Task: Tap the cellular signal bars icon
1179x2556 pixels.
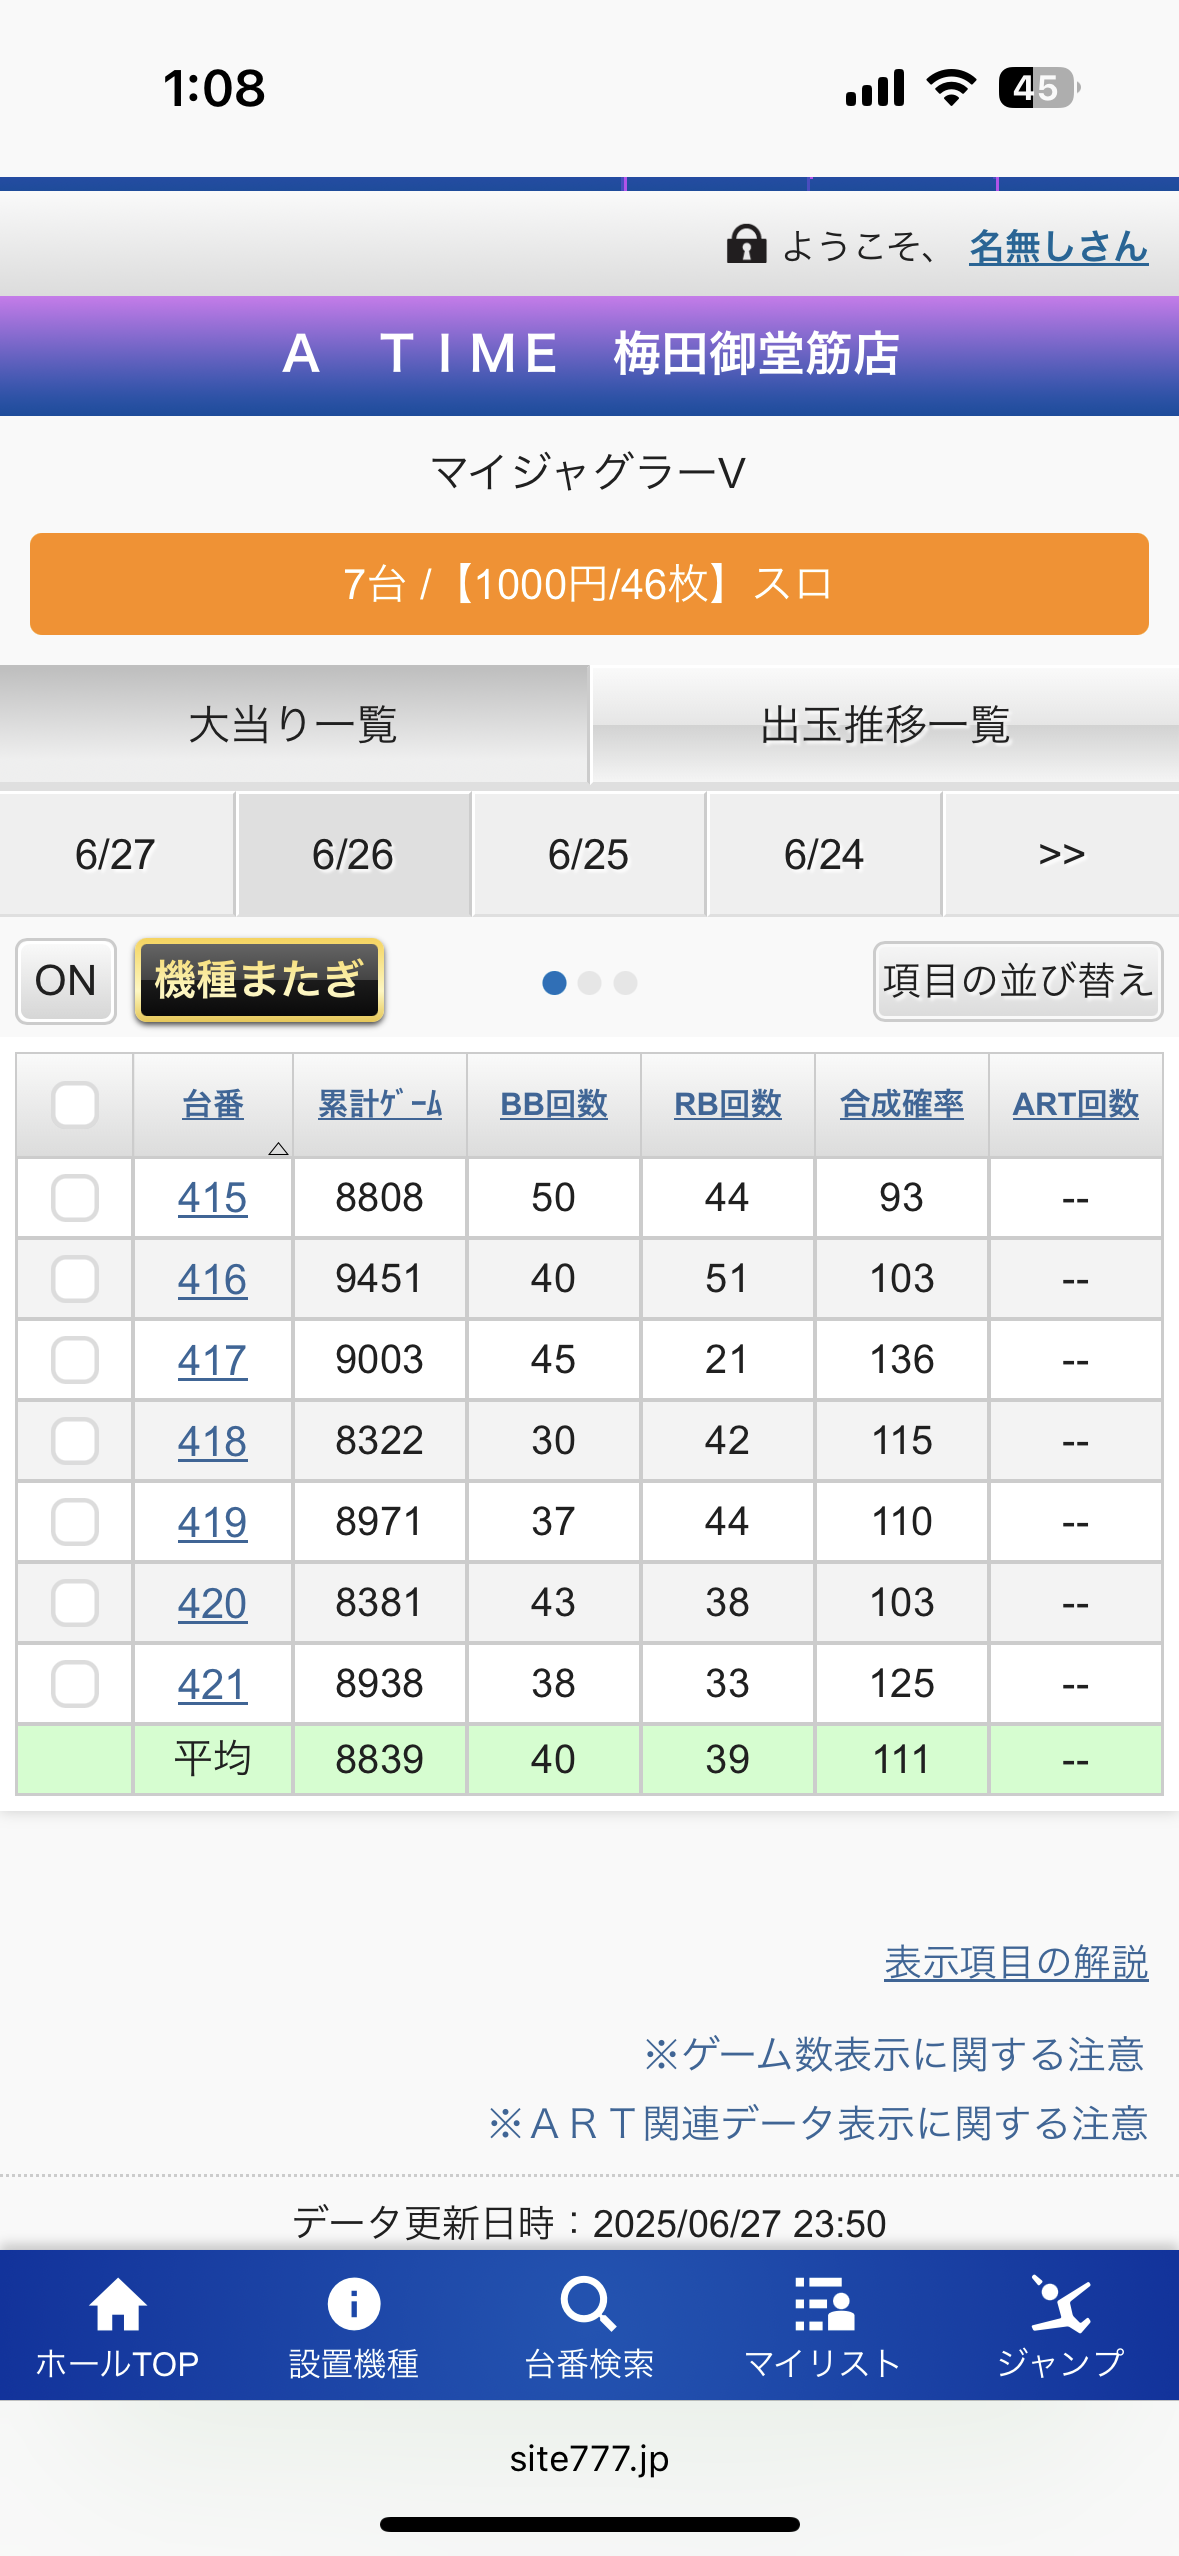Action: coord(875,88)
